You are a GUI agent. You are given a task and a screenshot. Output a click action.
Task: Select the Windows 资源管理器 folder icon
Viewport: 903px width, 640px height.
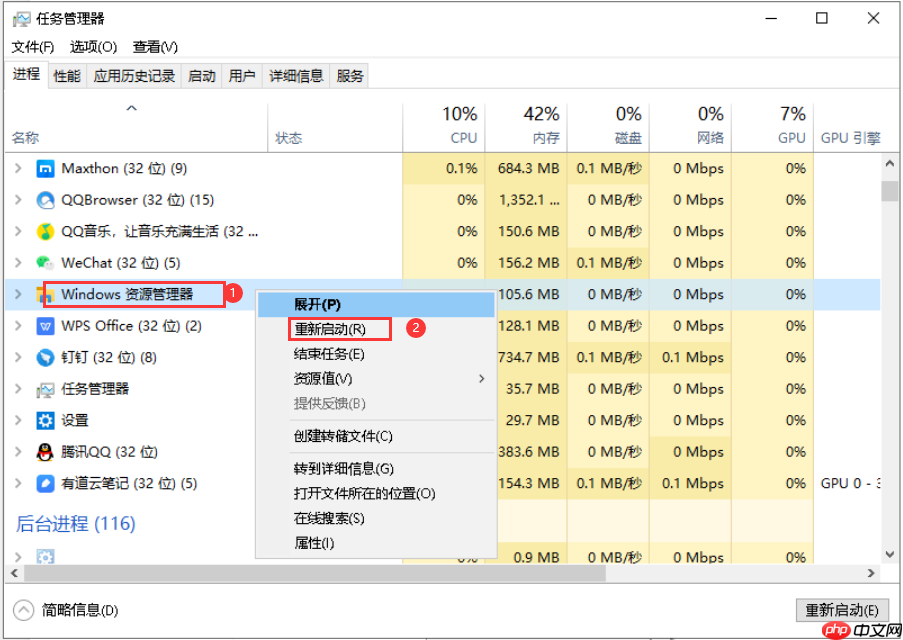click(x=45, y=294)
